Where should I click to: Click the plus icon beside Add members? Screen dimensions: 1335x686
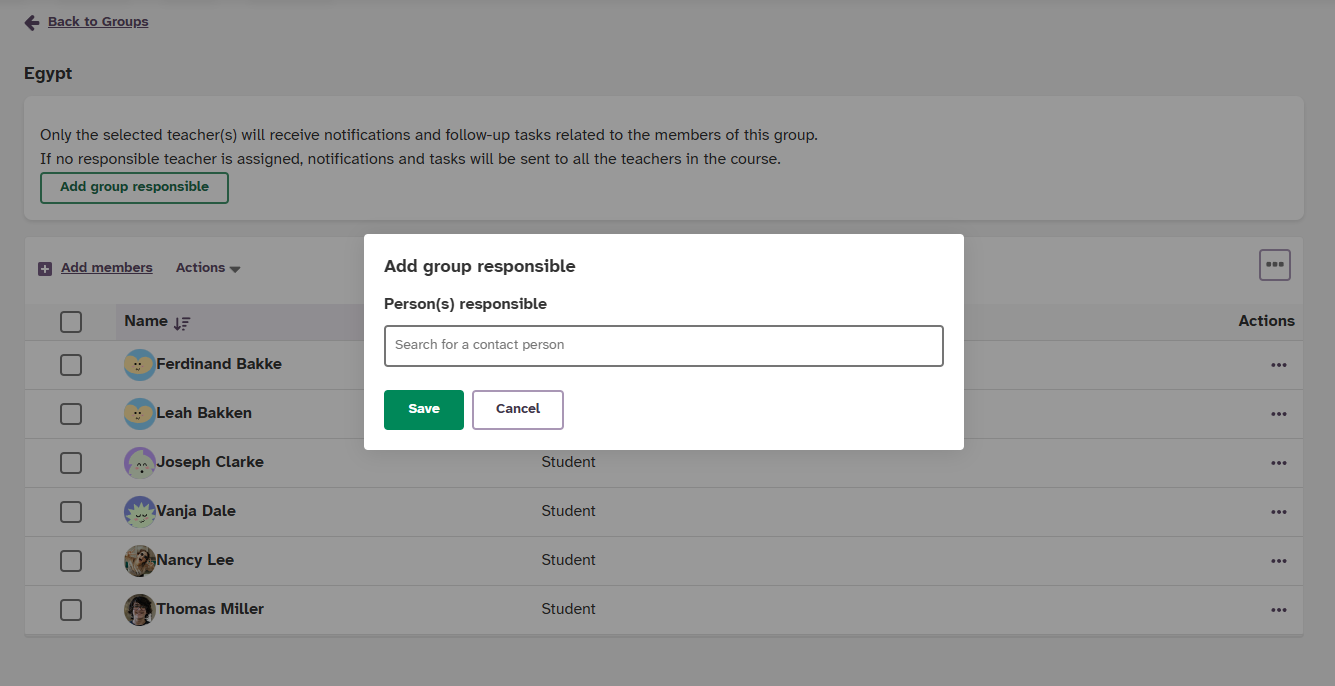tap(45, 269)
